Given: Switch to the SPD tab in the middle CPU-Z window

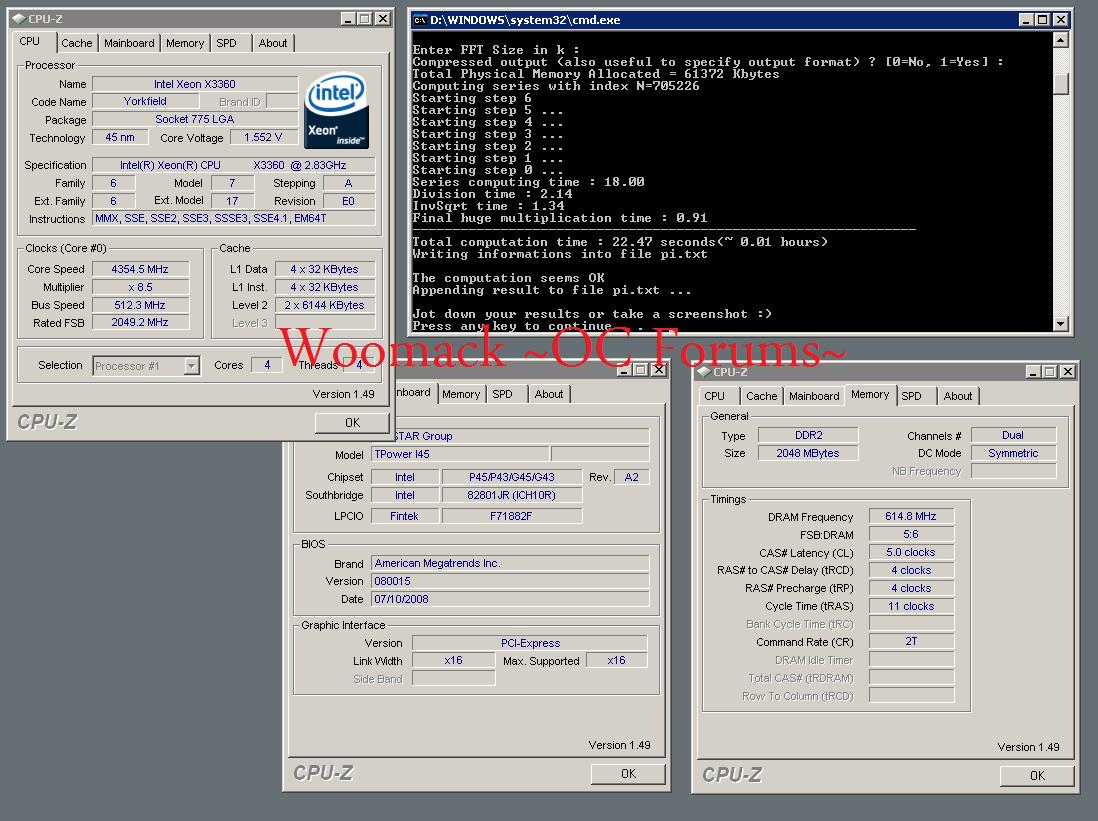Looking at the screenshot, I should point(502,394).
